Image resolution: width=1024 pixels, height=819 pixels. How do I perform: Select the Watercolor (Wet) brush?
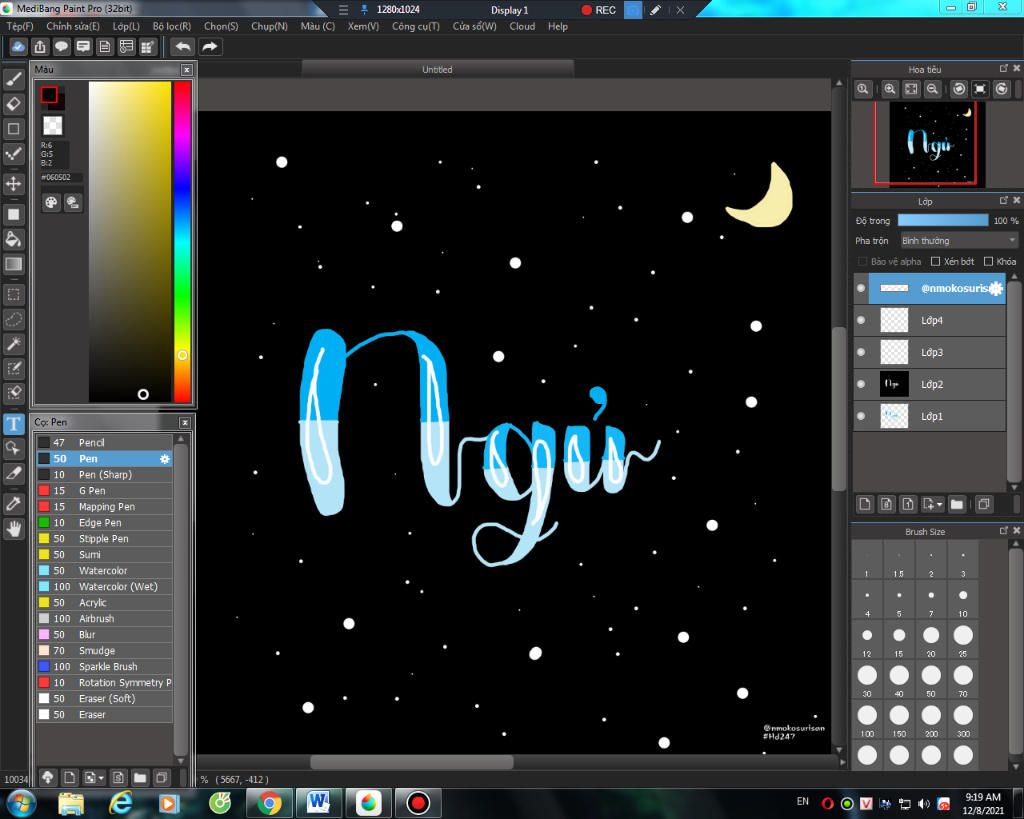(x=104, y=586)
